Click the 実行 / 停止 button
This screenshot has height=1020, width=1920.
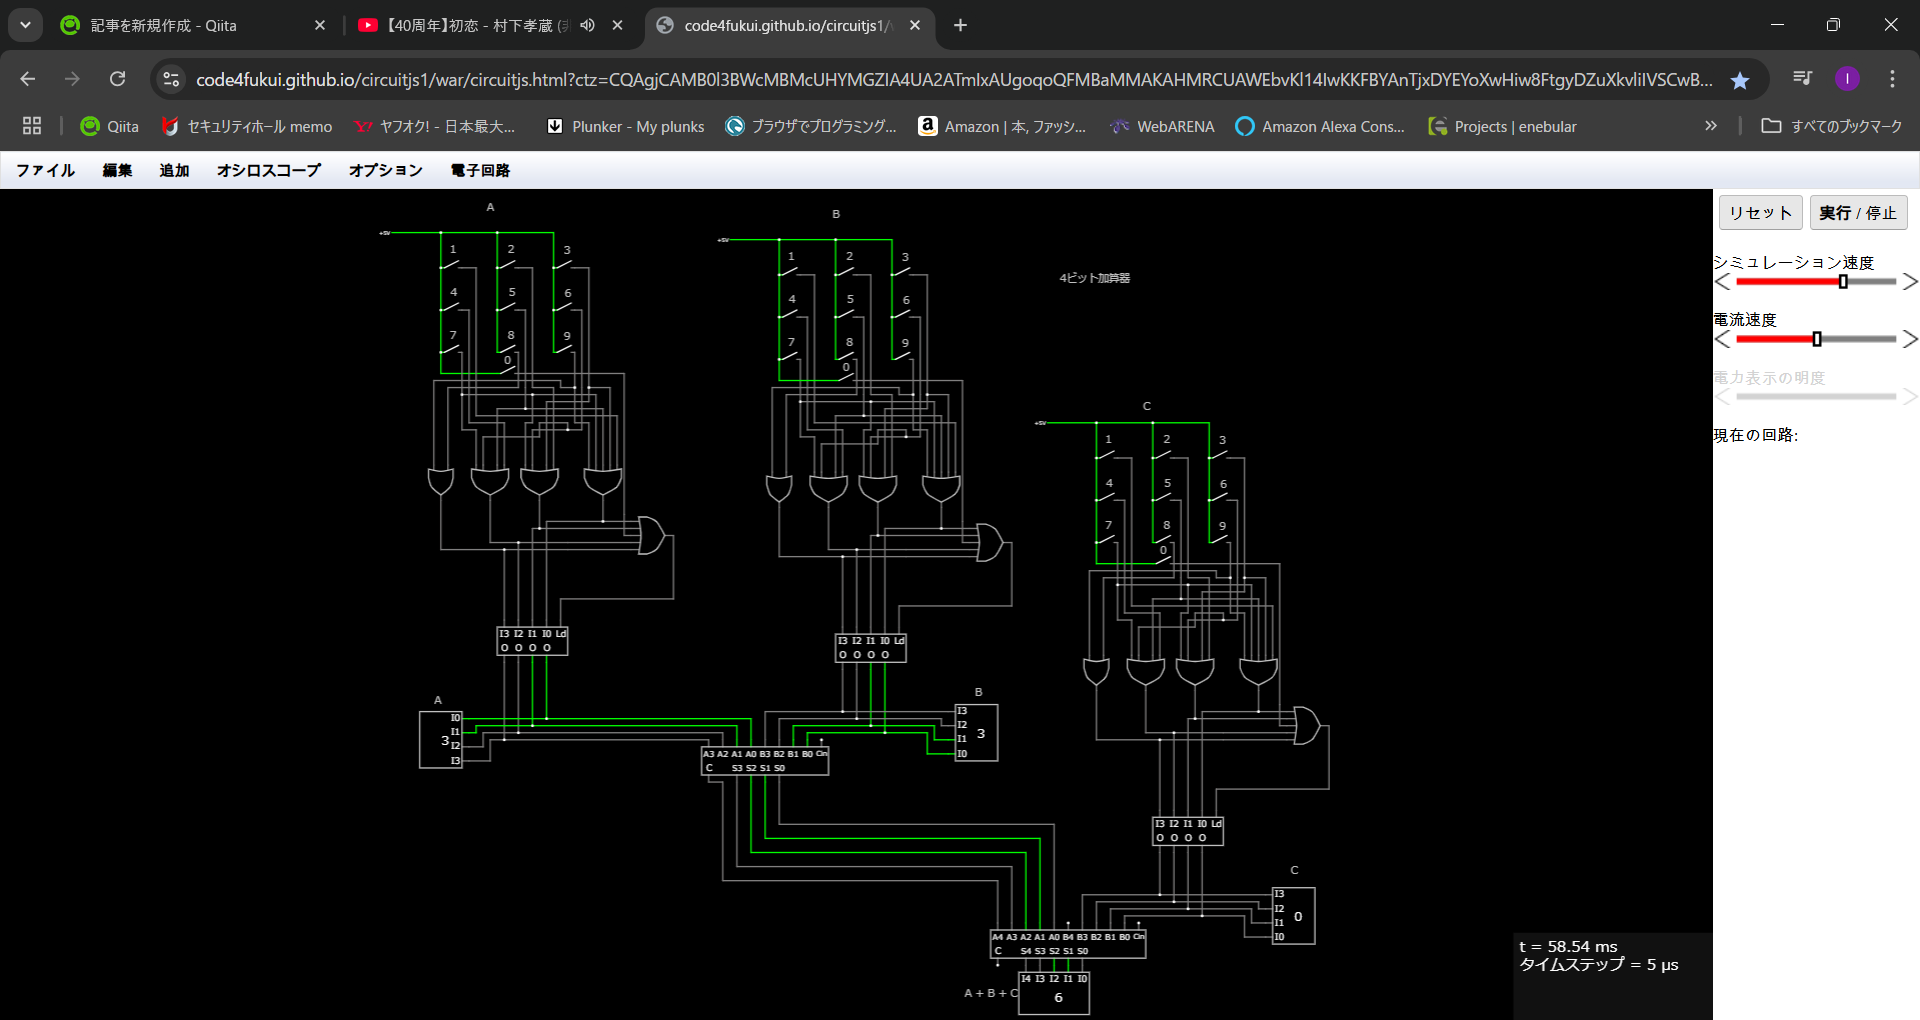[1858, 213]
